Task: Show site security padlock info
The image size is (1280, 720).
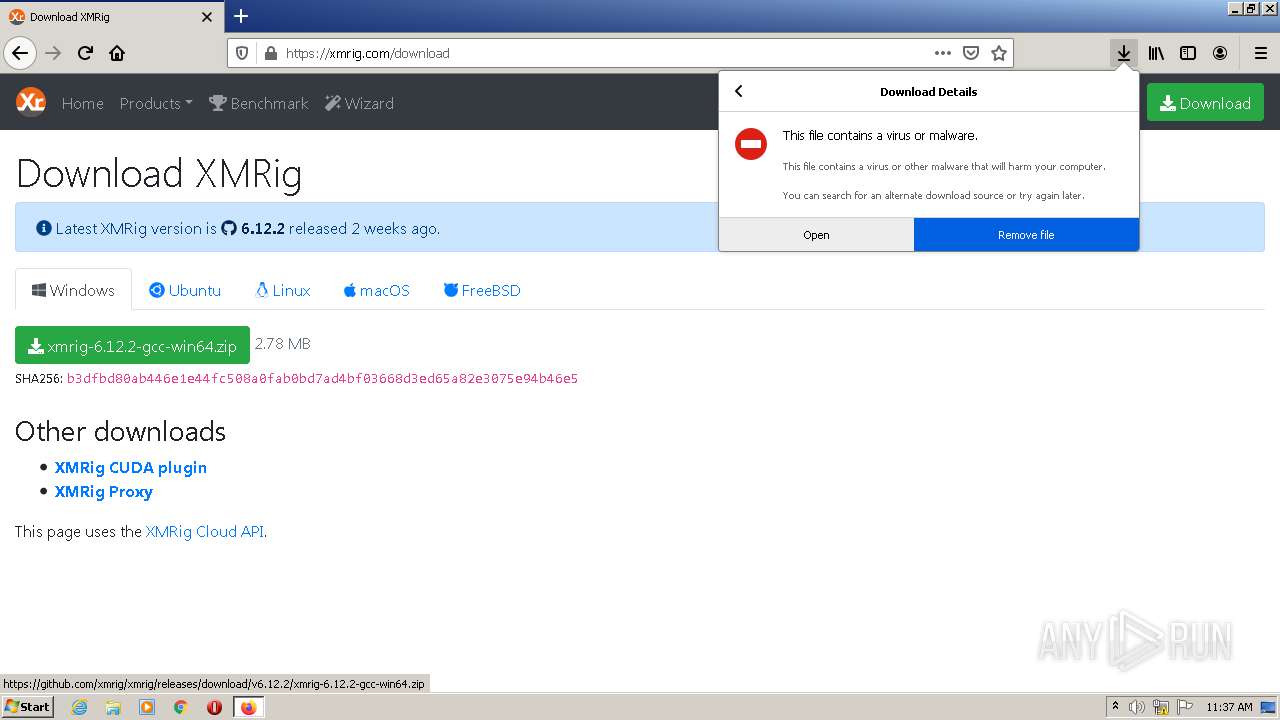Action: [270, 53]
